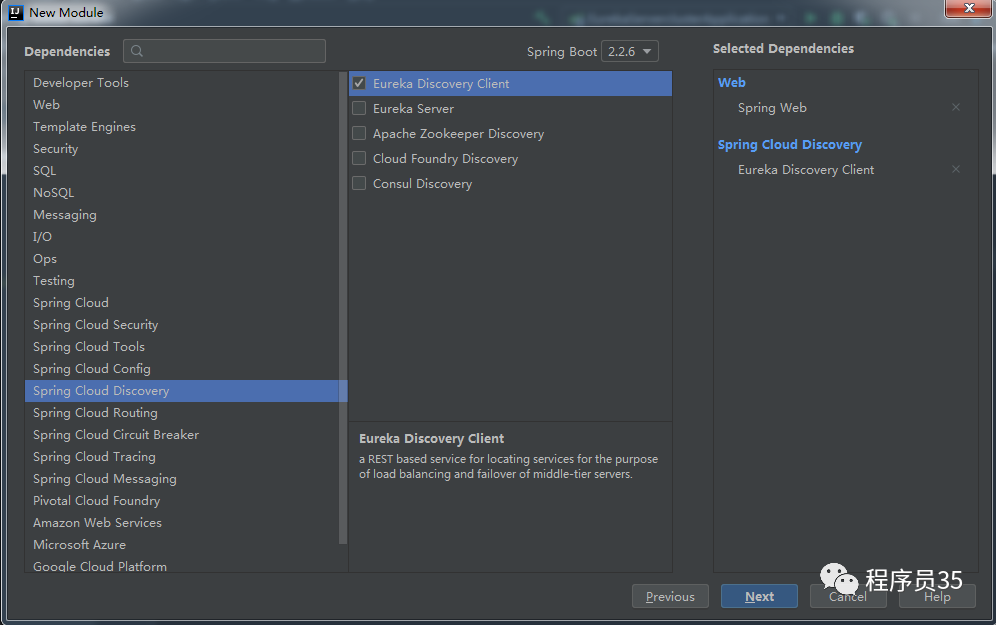This screenshot has height=625, width=996.
Task: Select the Google Cloud Platform category
Action: (x=182, y=565)
